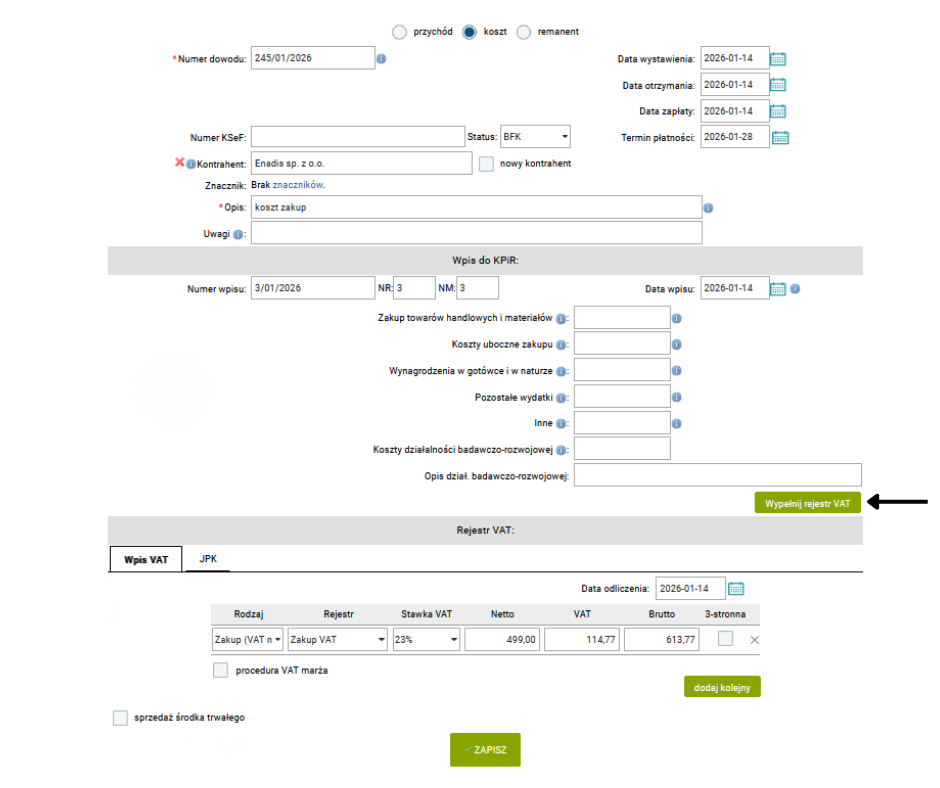The image size is (940, 788).
Task: Click calendar icon beside Data odliczenia
Action: 736,588
